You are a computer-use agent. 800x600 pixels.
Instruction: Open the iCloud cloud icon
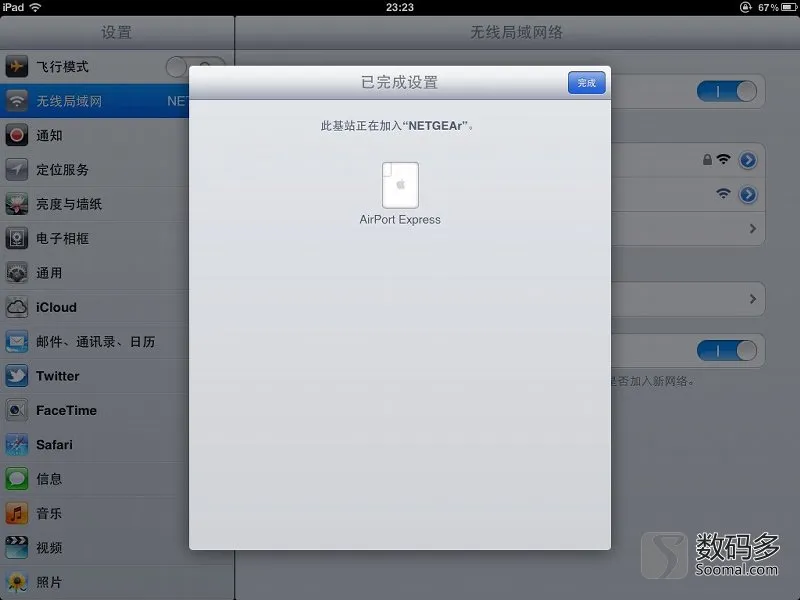16,307
